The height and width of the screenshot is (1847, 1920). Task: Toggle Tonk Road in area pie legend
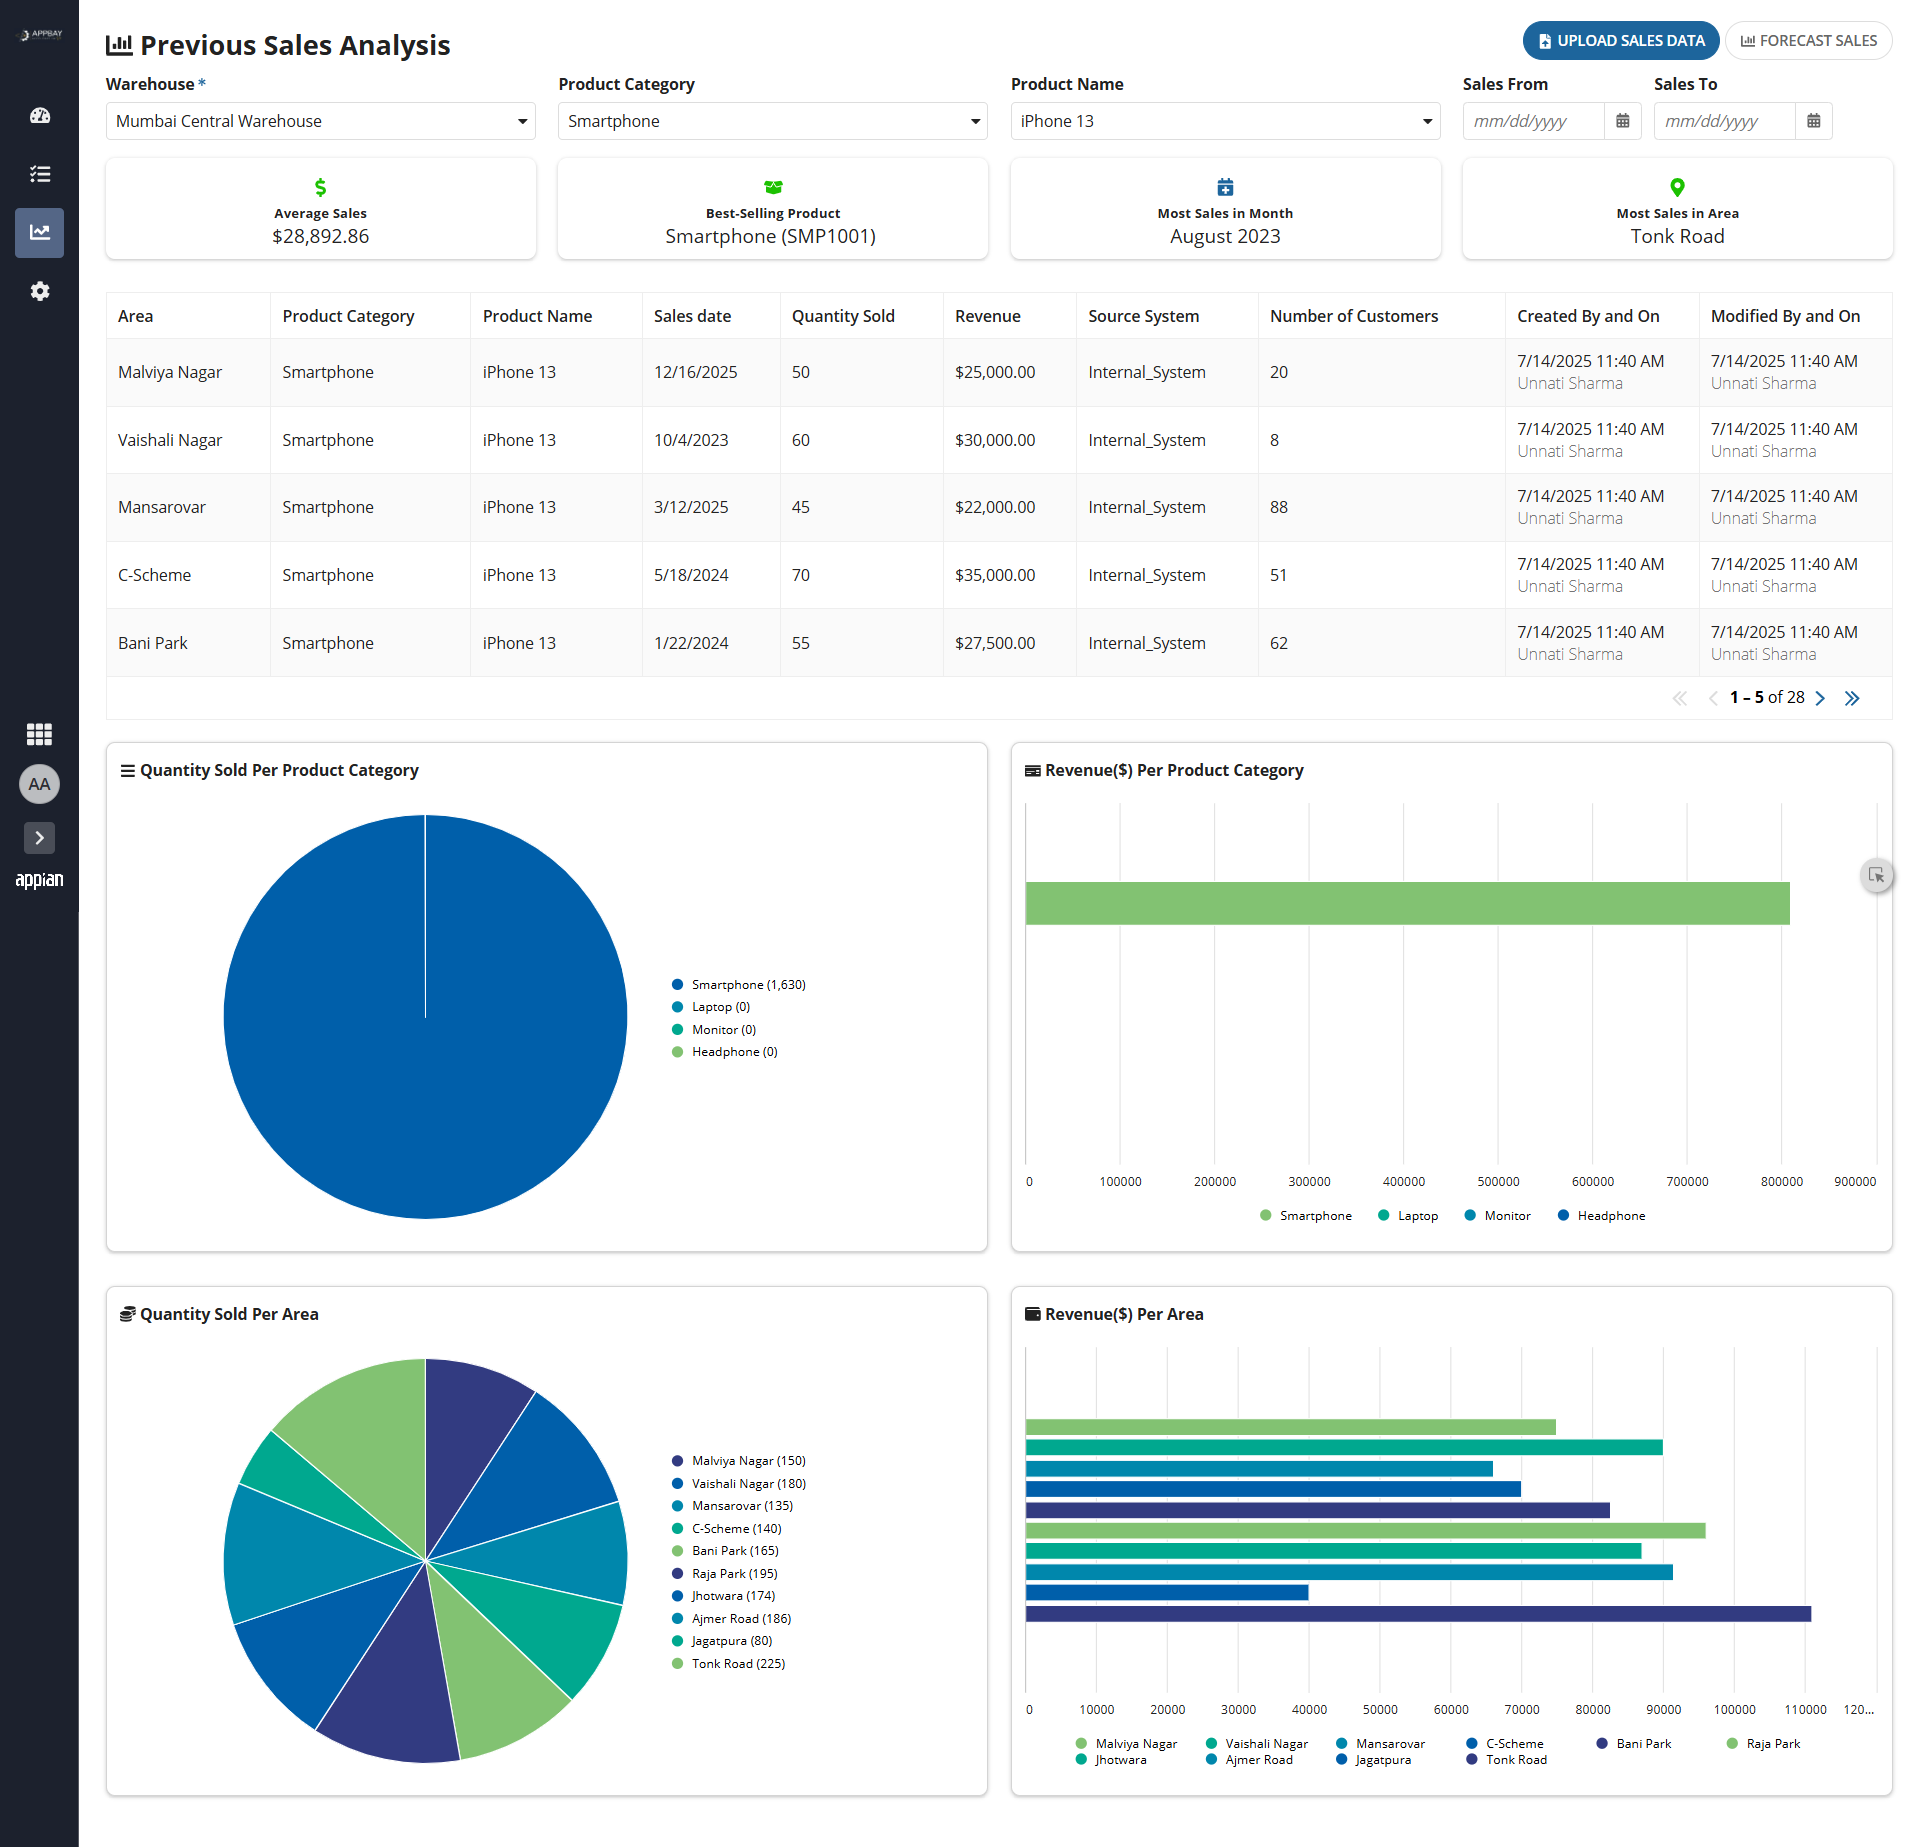pyautogui.click(x=729, y=1664)
